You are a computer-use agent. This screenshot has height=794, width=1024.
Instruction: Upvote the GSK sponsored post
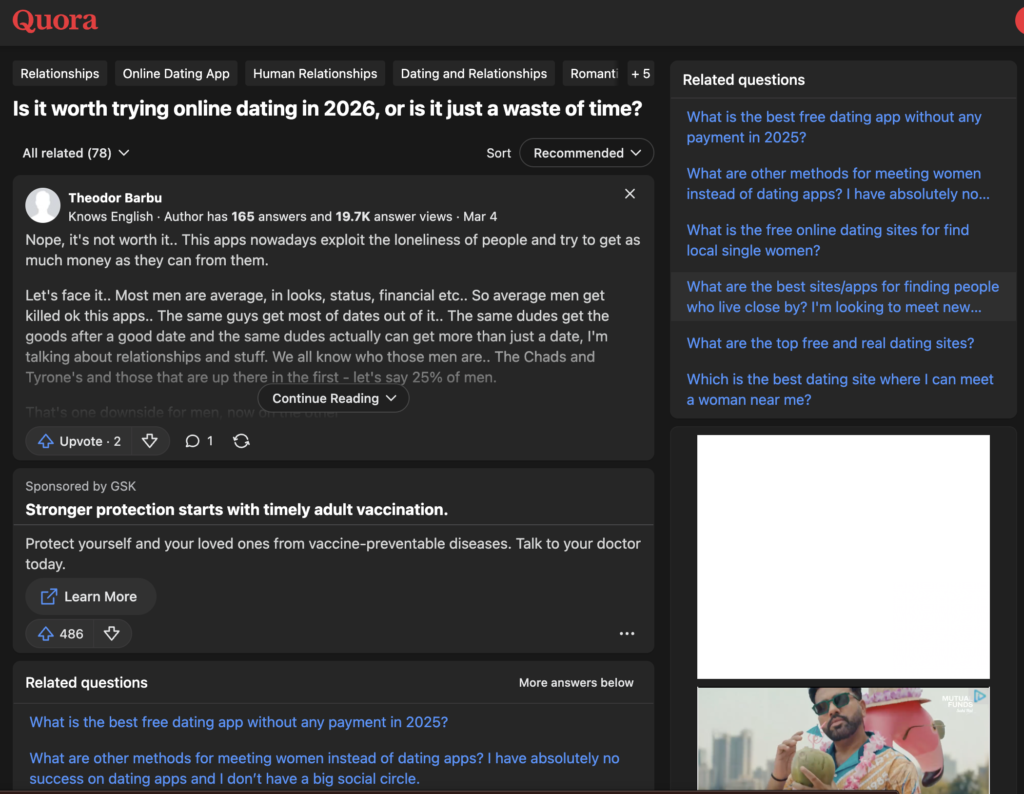60,634
